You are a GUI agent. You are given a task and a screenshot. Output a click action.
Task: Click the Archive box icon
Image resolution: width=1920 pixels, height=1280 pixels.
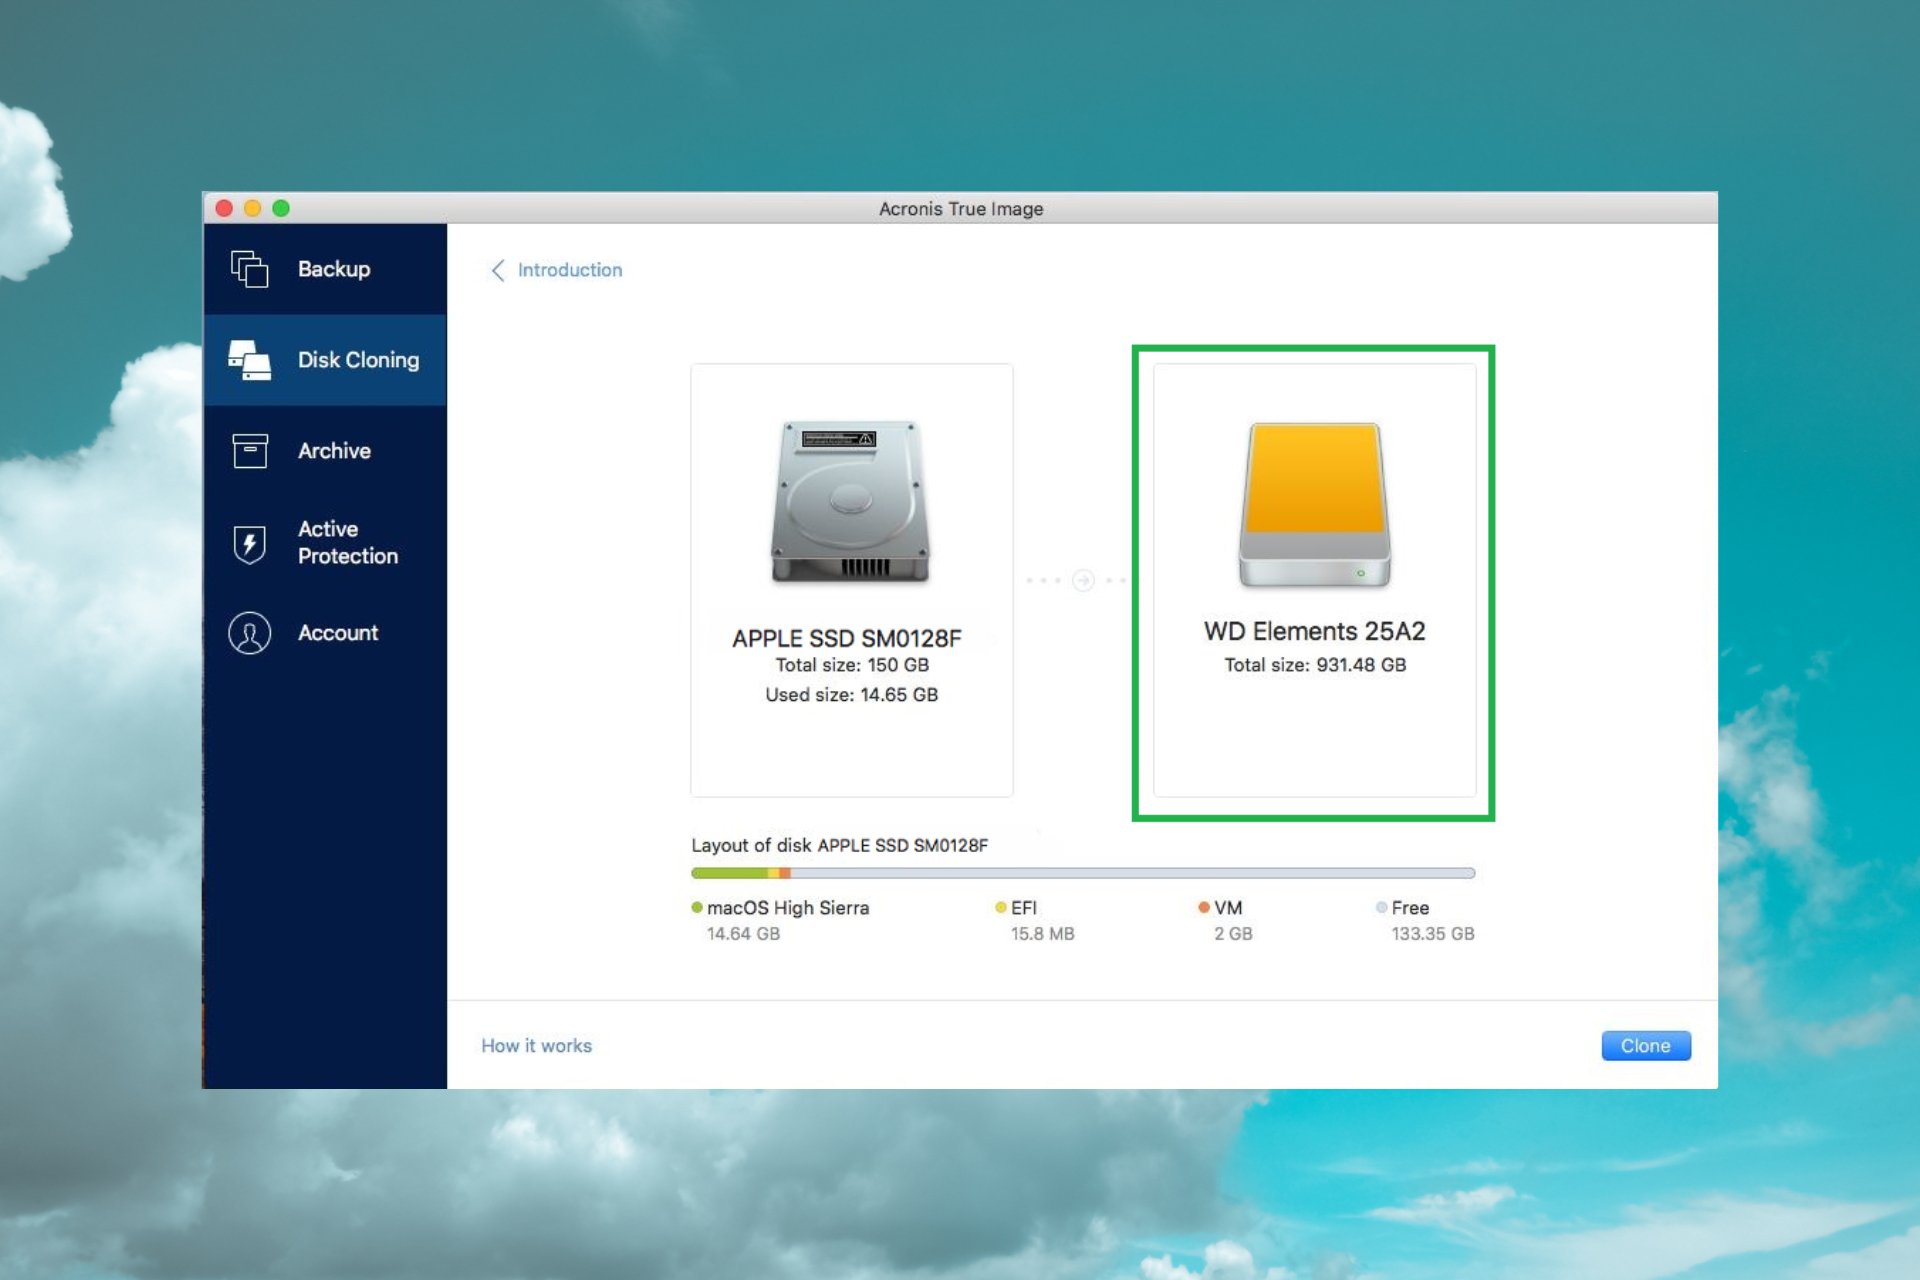[250, 451]
